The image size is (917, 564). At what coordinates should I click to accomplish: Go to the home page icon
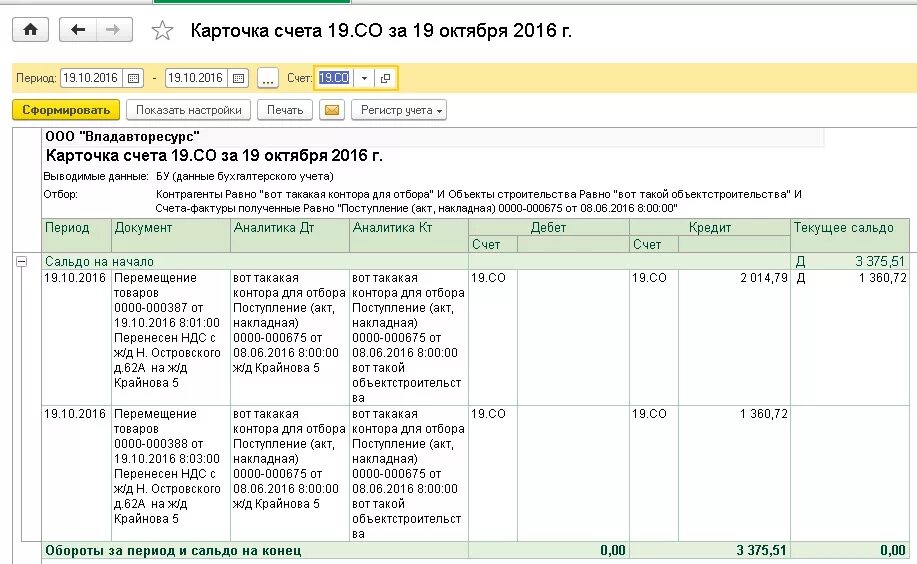[30, 30]
